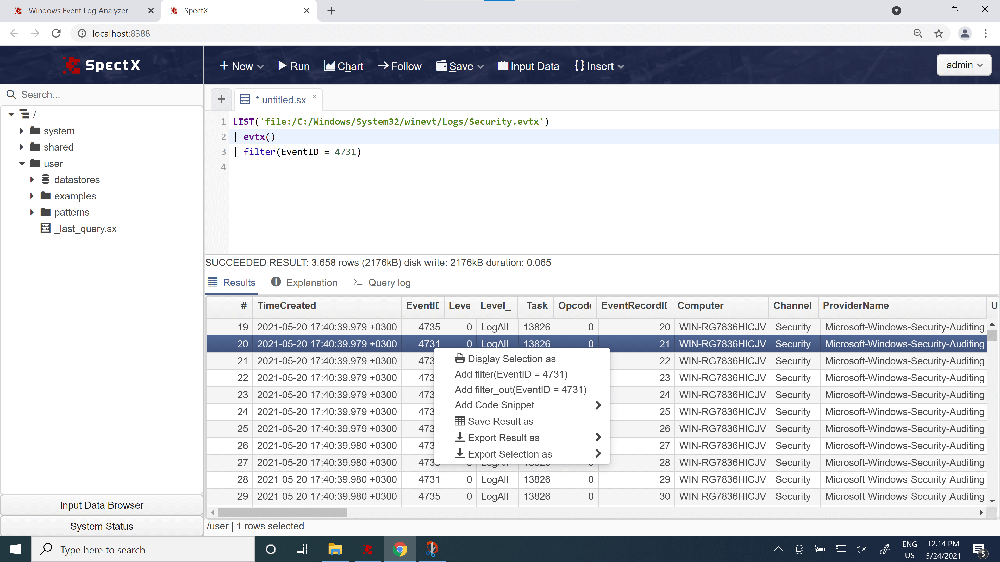The image size is (1000, 562).
Task: Open _last_query.sx file
Action: (85, 228)
